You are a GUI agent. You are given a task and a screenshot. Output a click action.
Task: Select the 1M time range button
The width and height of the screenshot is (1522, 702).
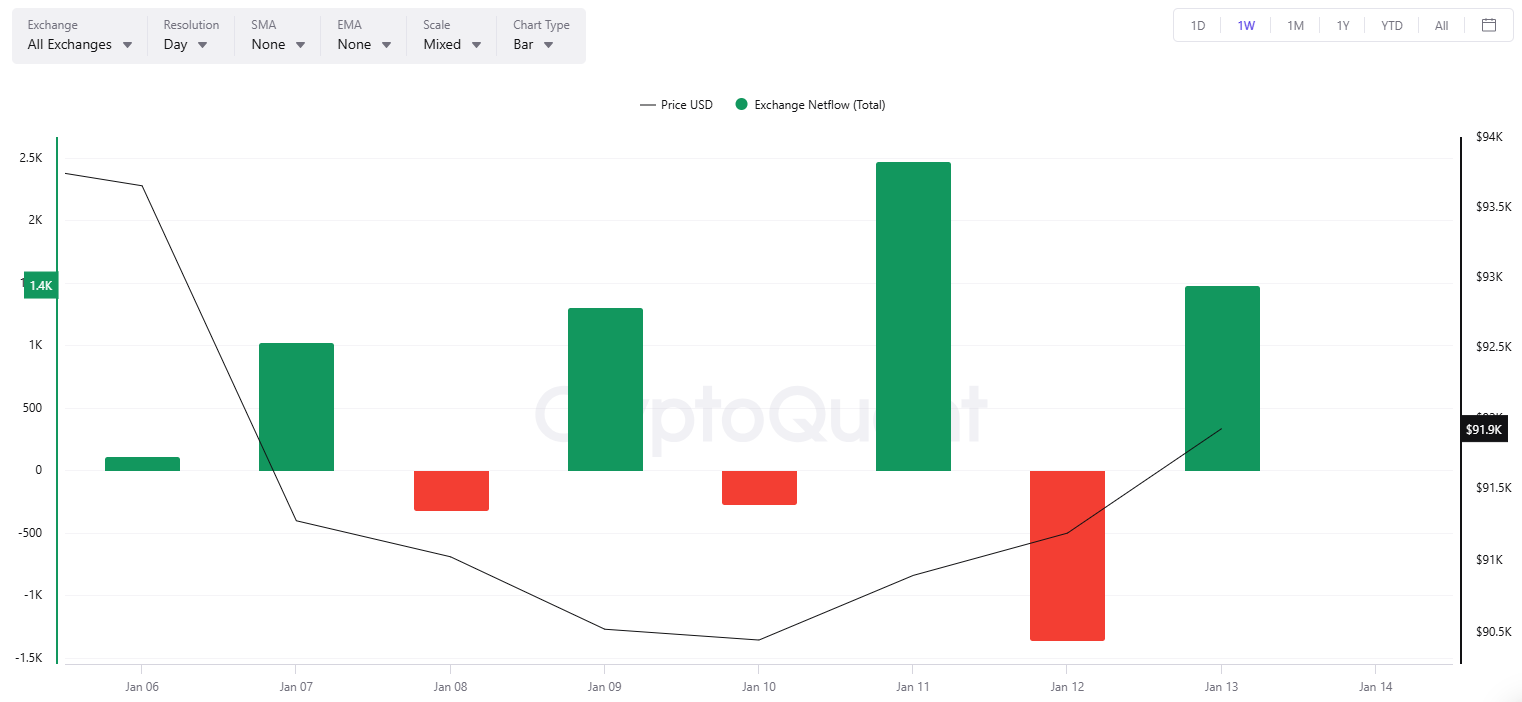pos(1295,25)
